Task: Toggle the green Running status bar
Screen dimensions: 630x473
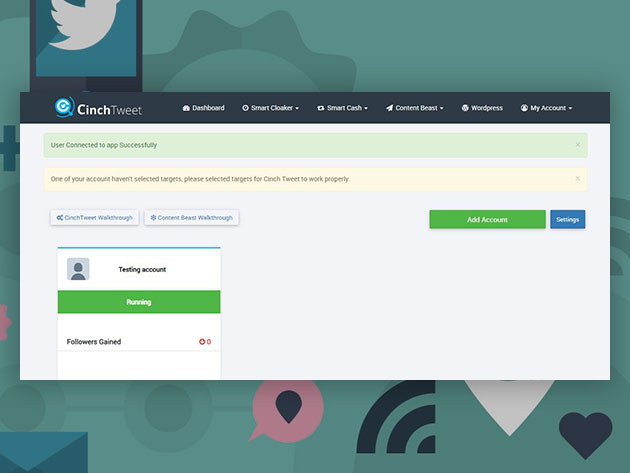Action: [x=139, y=302]
